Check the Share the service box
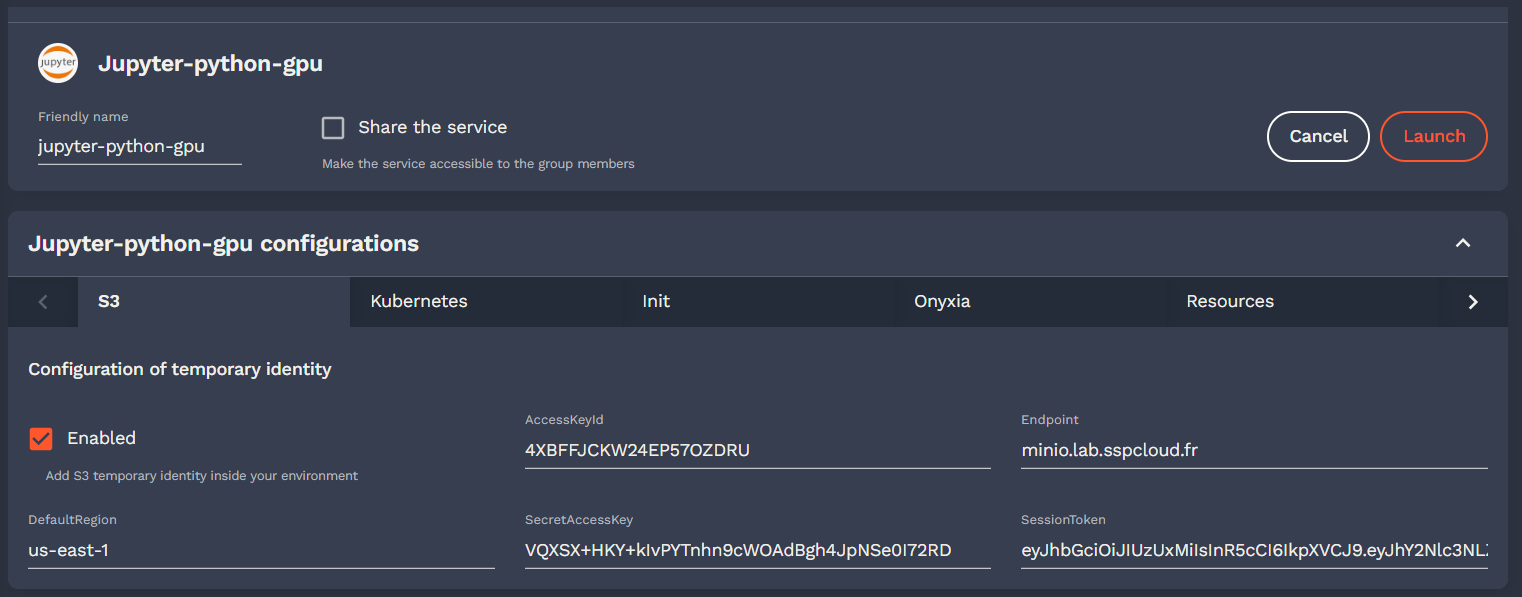 (333, 128)
